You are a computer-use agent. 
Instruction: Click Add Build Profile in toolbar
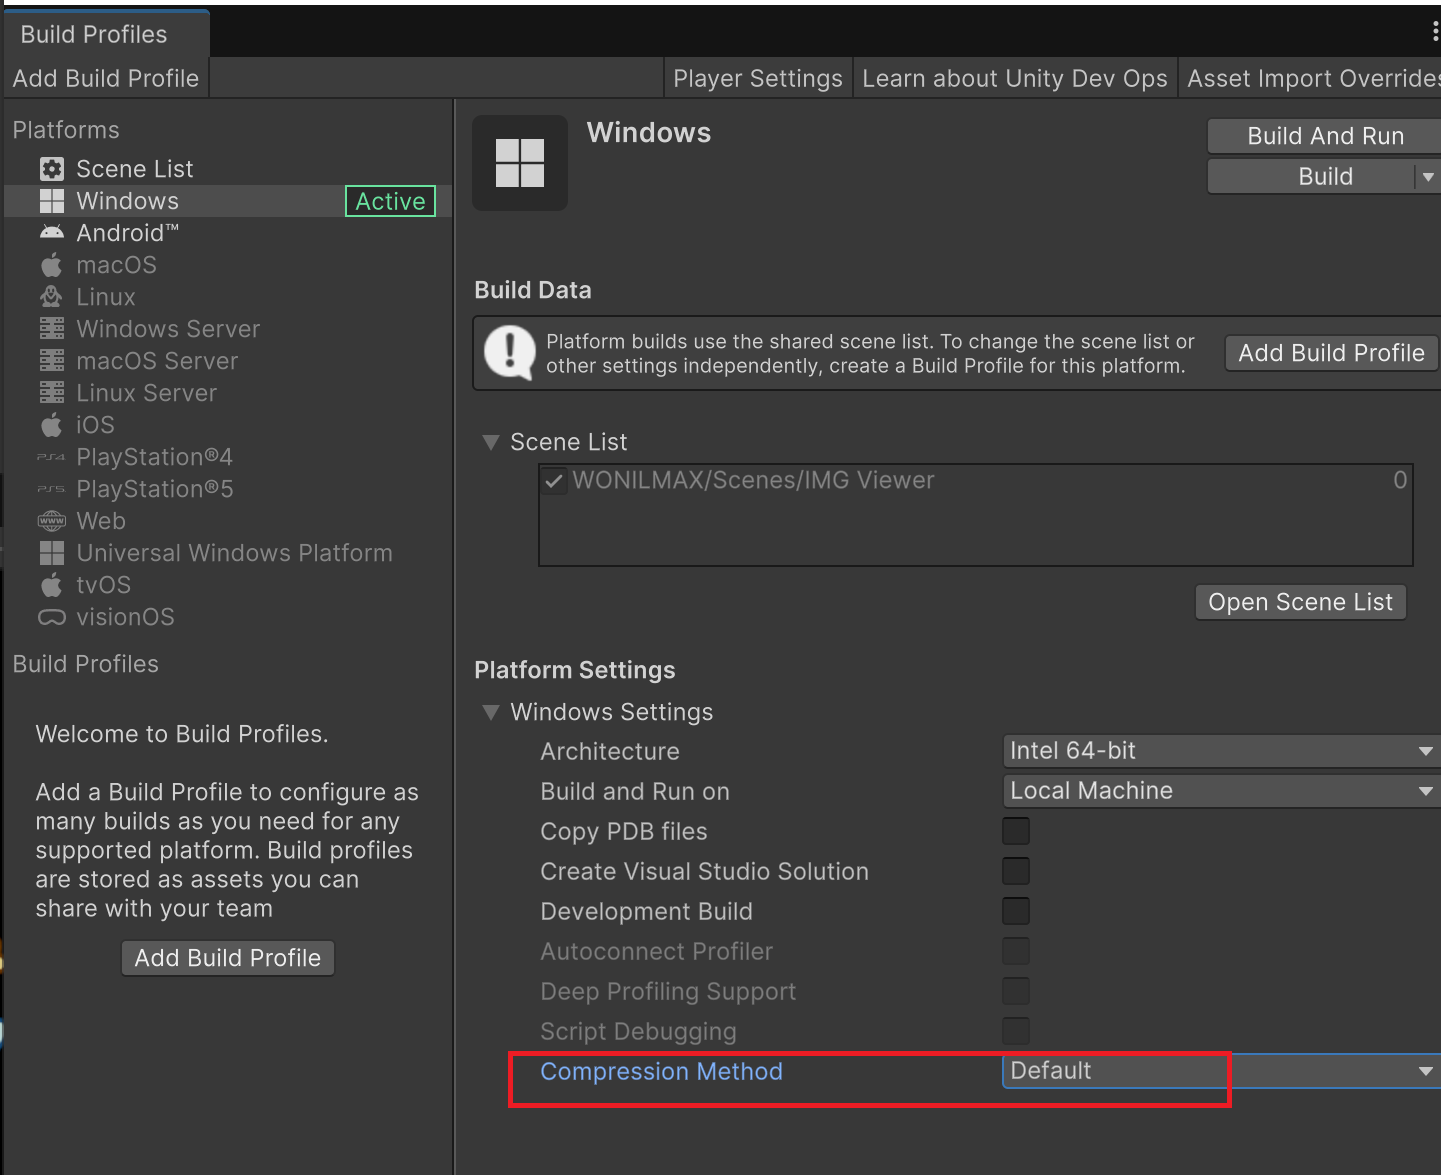[x=106, y=79]
